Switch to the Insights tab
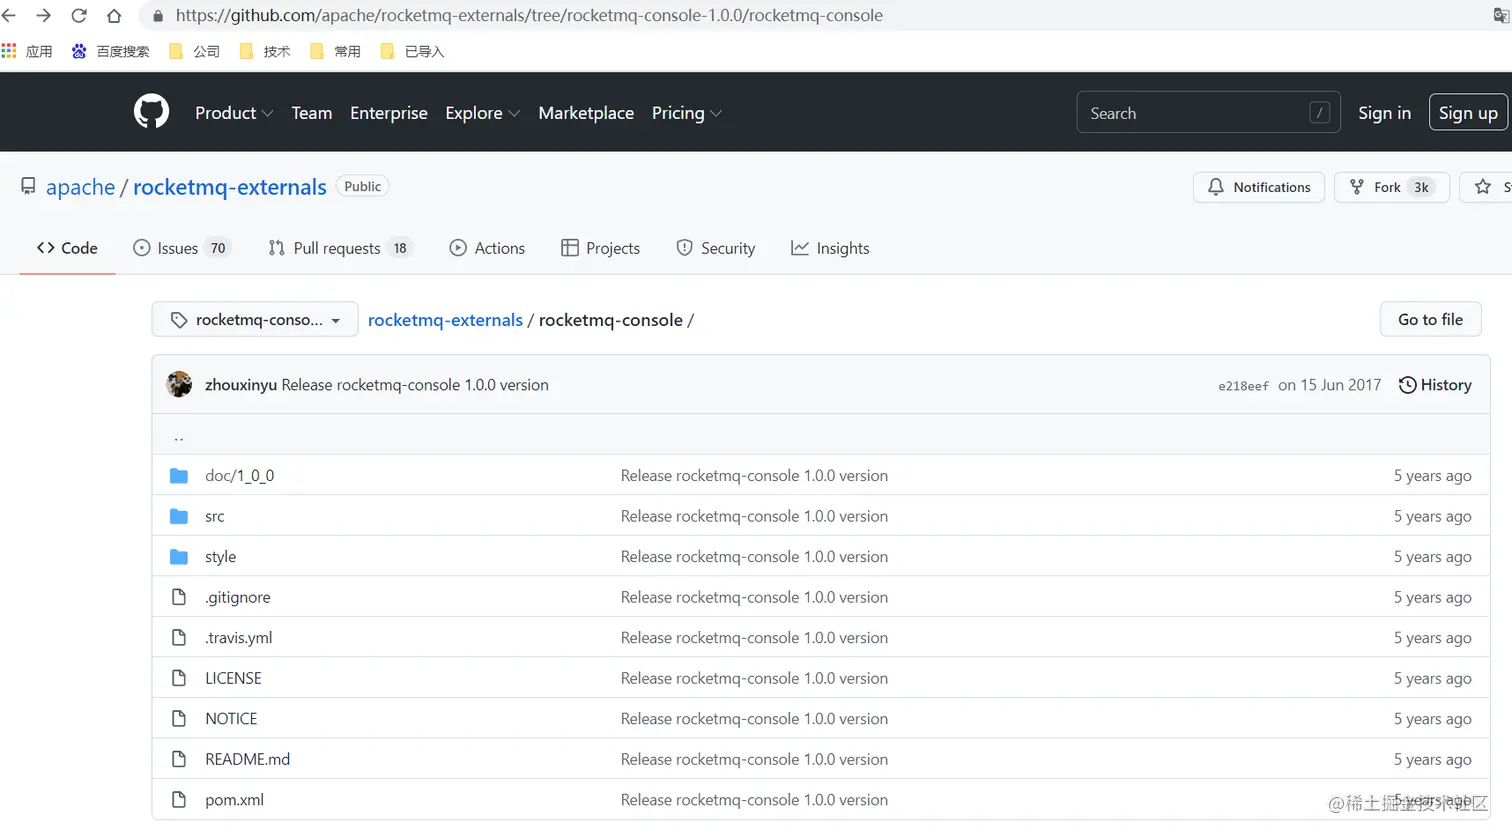This screenshot has width=1512, height=837. (x=830, y=248)
